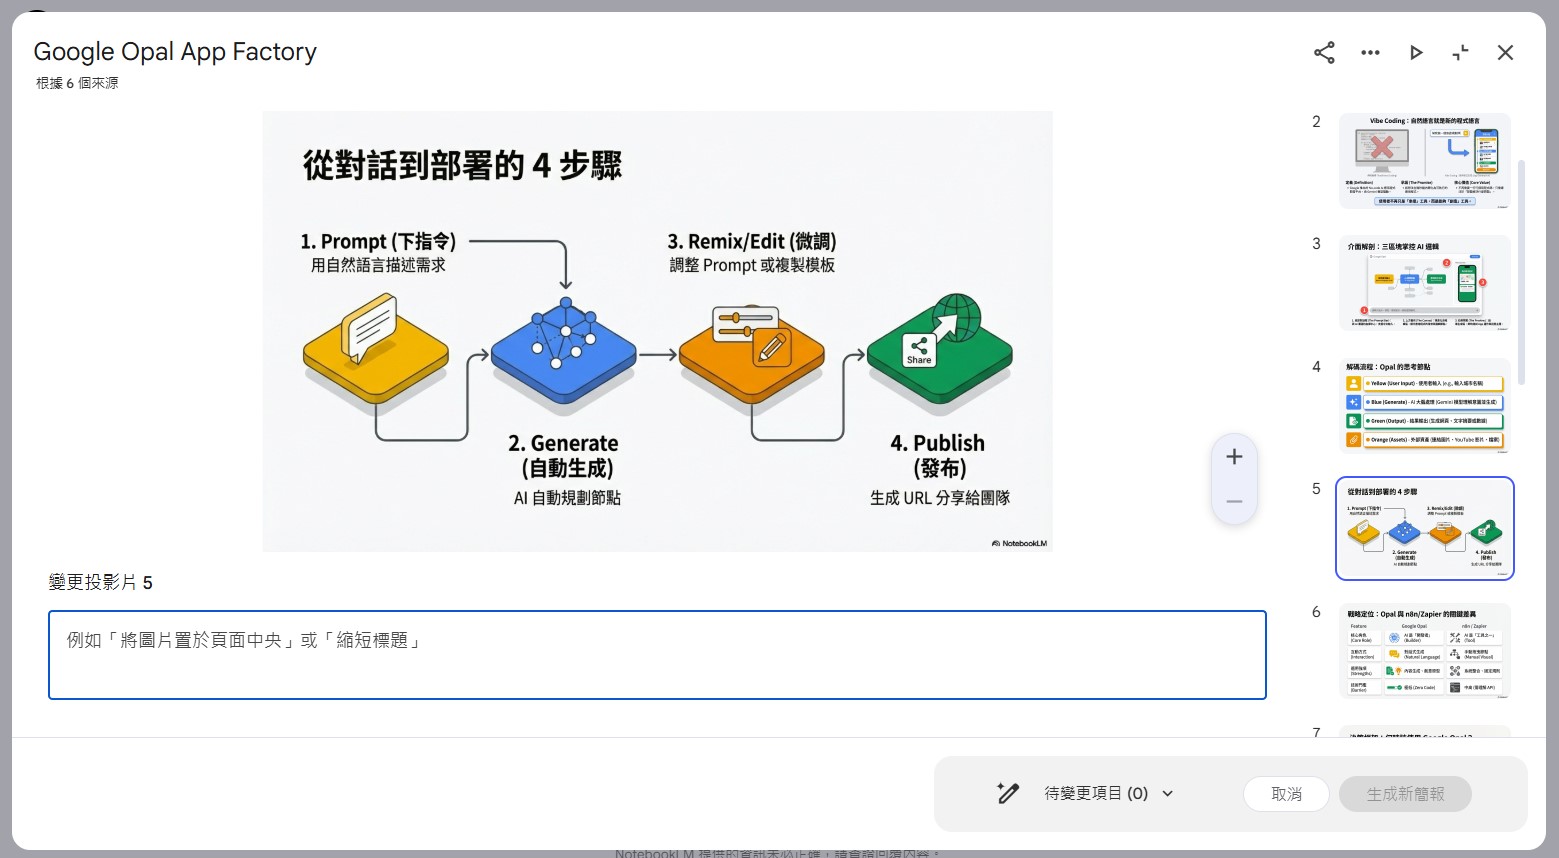Select slide 3 介面解剖 thumbnail

click(1423, 283)
